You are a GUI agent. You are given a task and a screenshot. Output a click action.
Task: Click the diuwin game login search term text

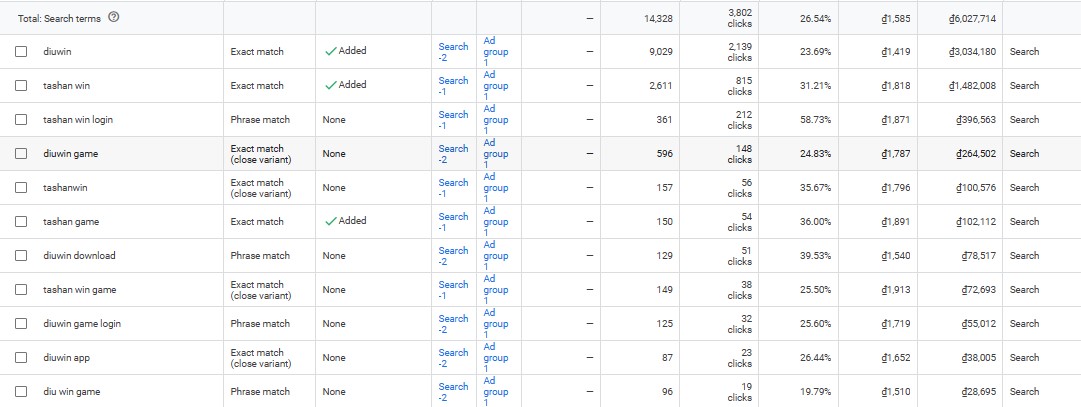click(81, 324)
